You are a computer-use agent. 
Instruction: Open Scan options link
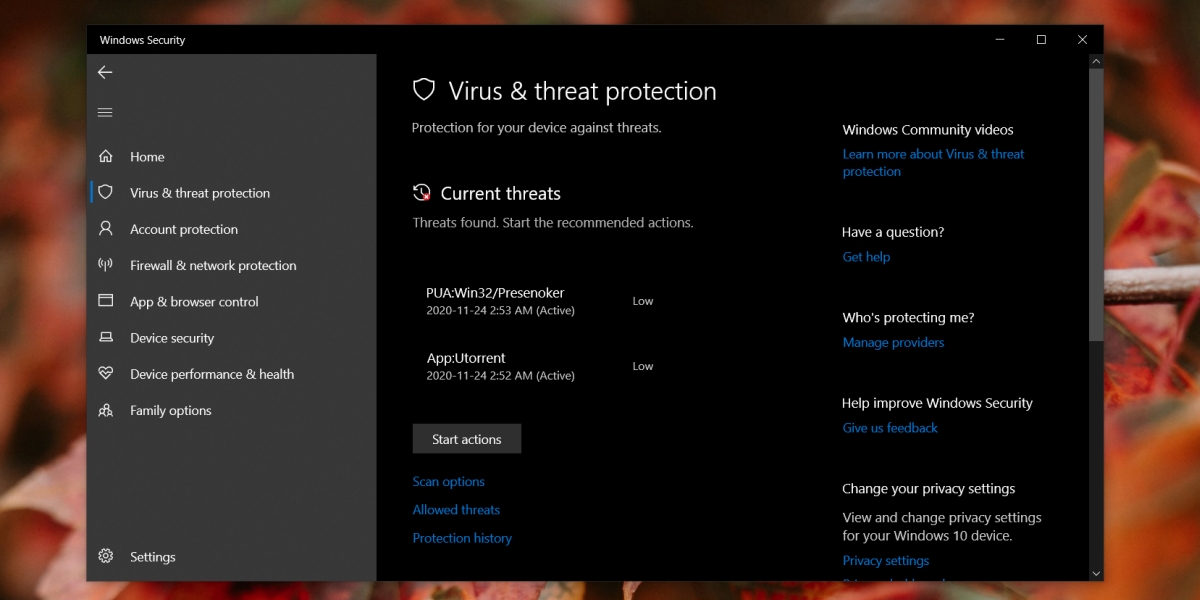pos(449,482)
